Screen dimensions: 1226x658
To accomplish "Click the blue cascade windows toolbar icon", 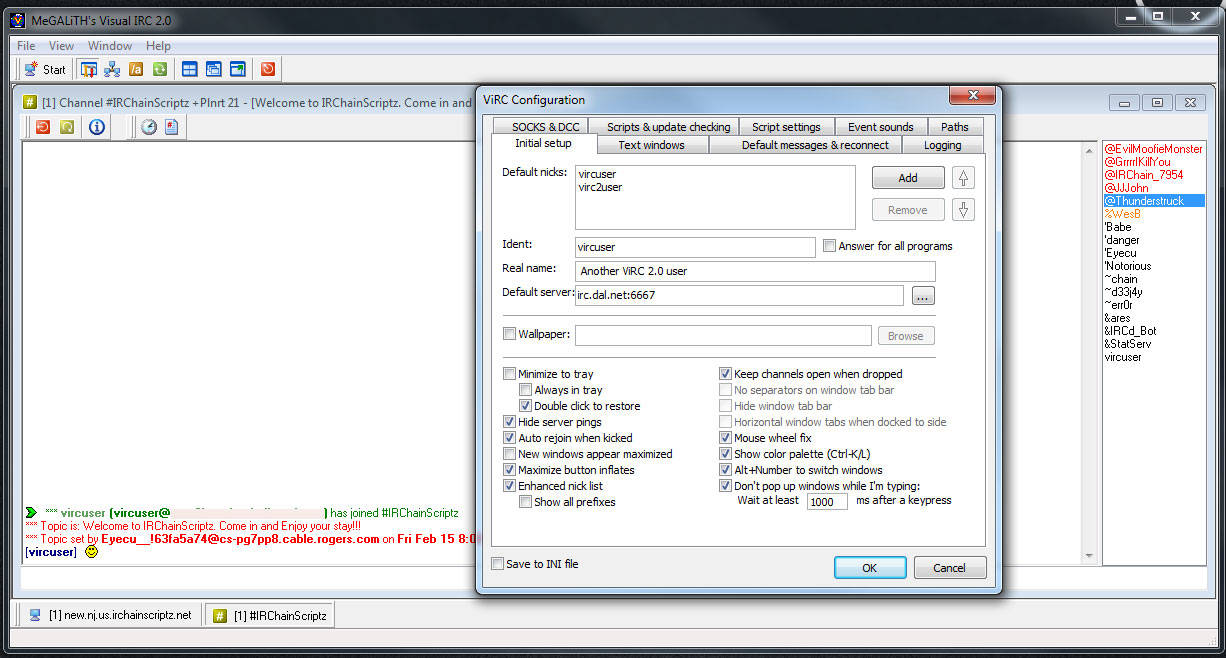I will pos(213,69).
